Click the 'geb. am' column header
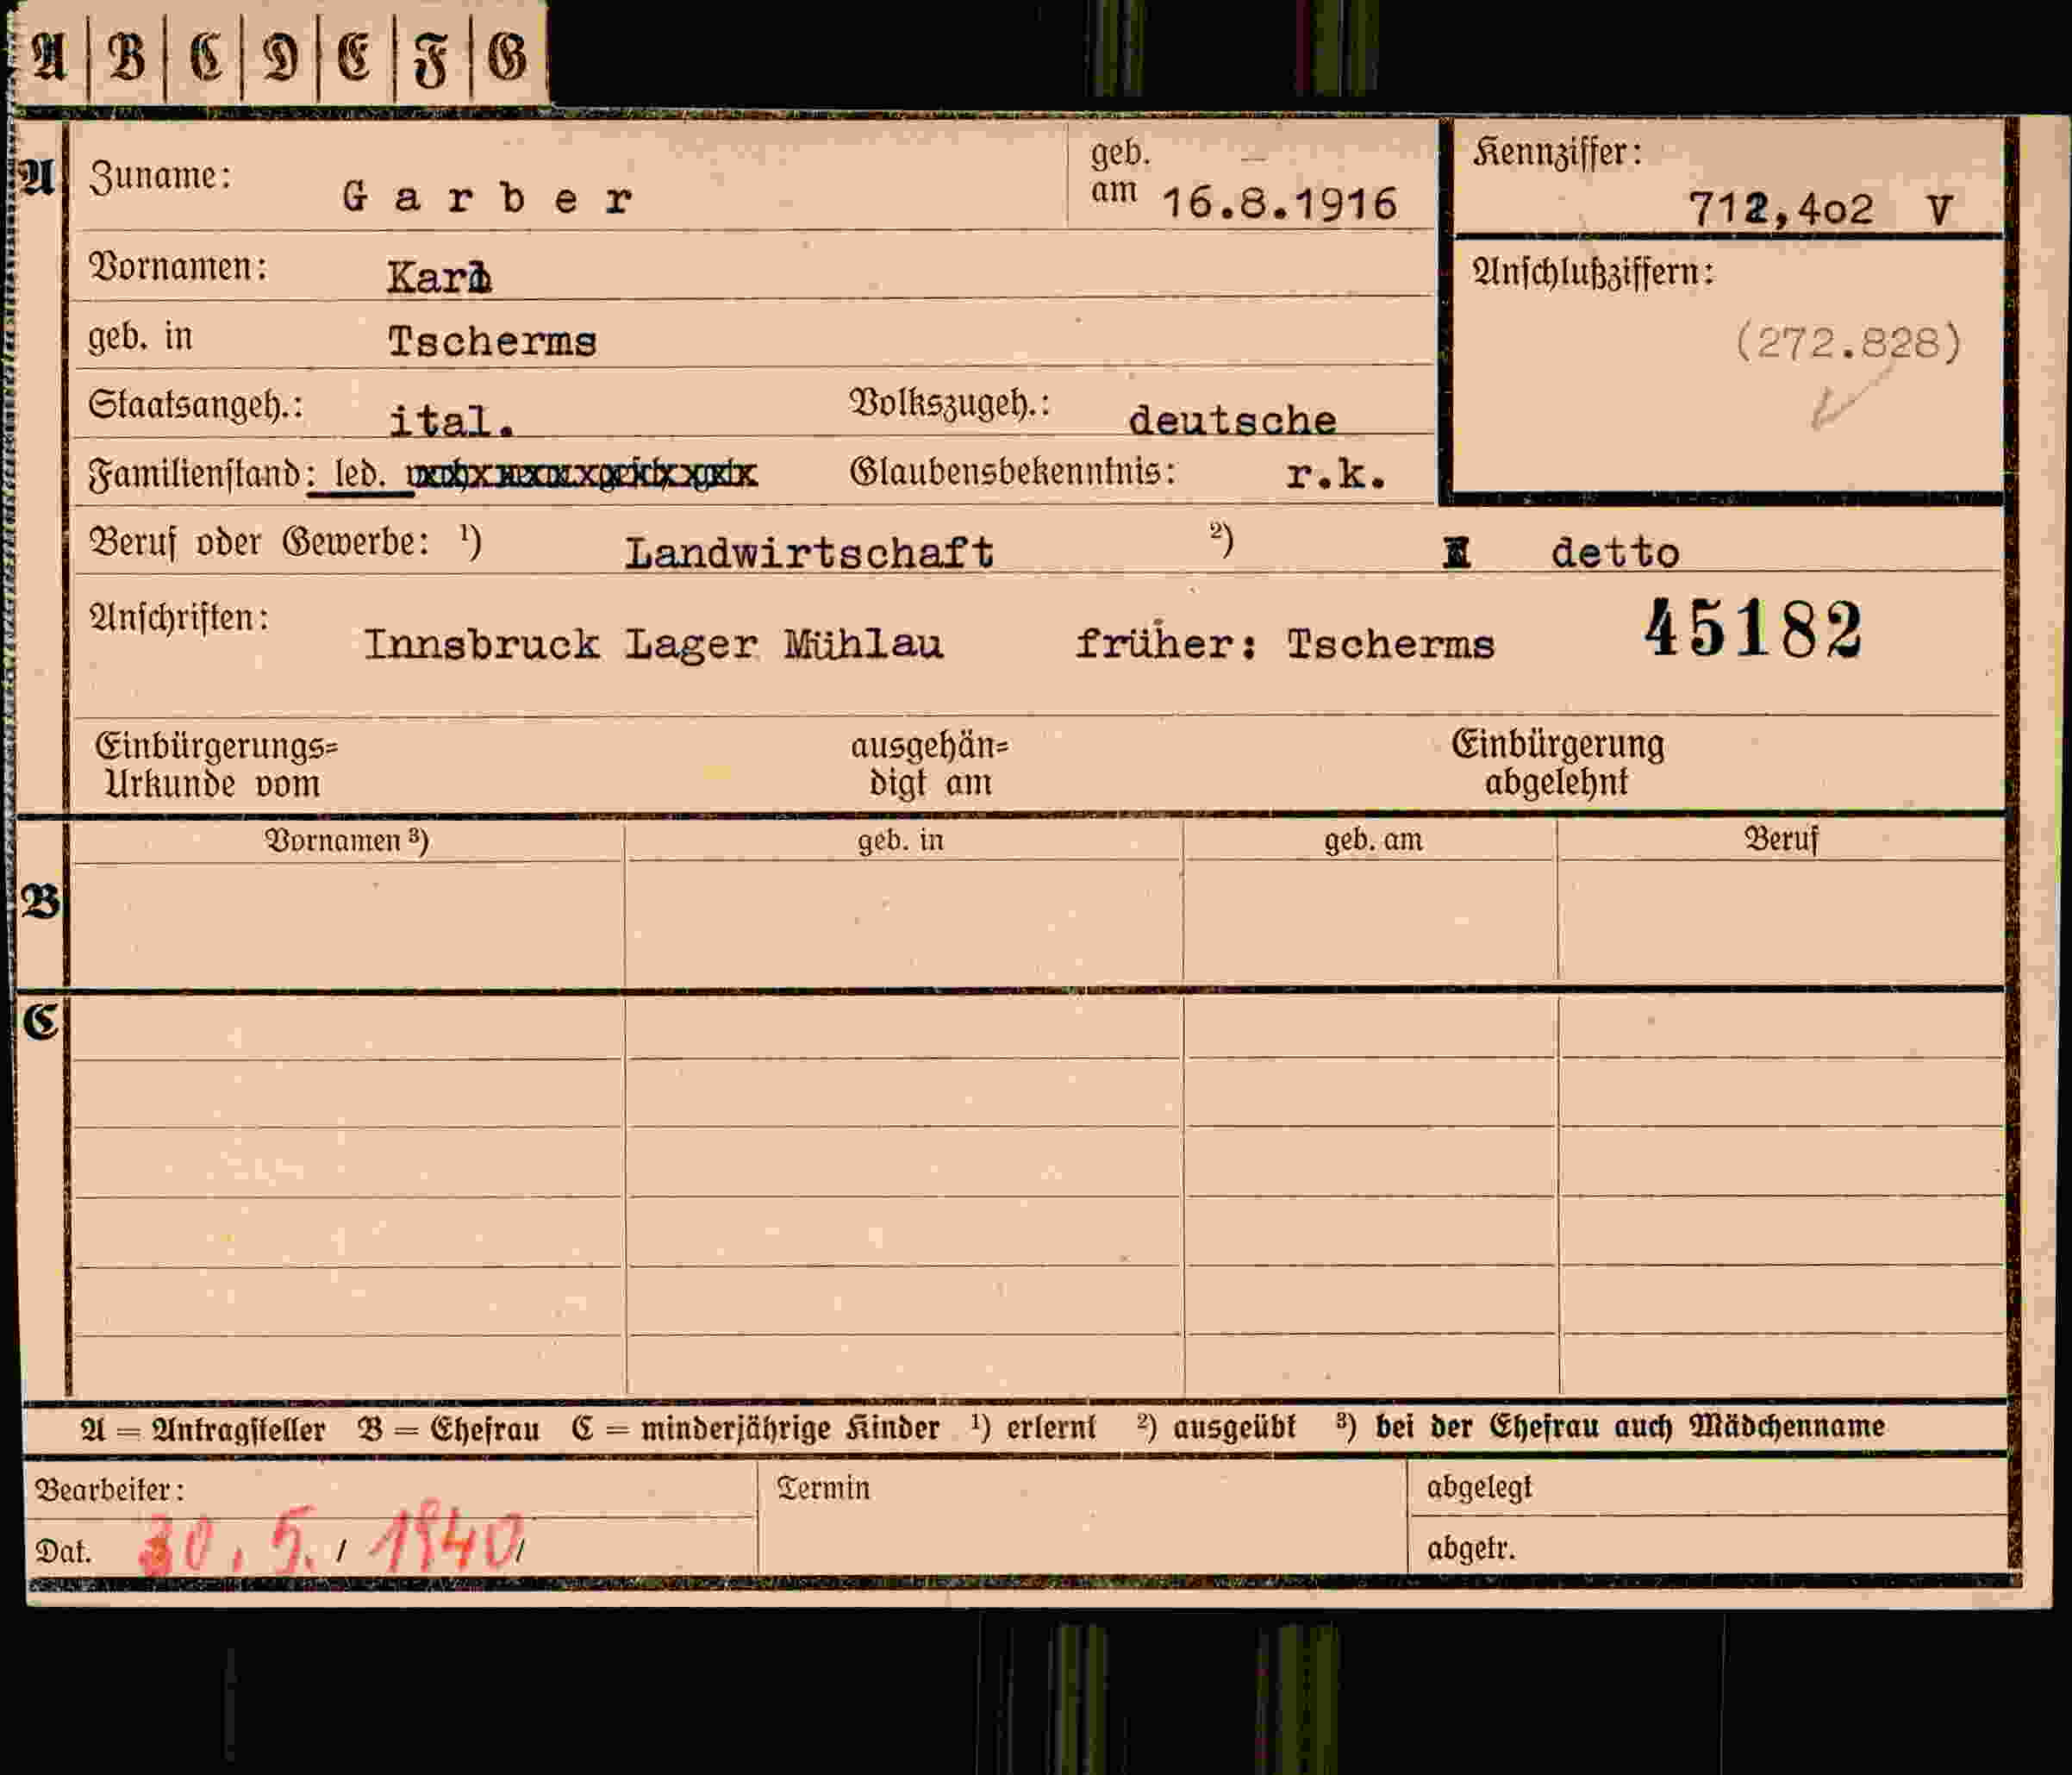Viewport: 2072px width, 1775px height. pos(1373,841)
